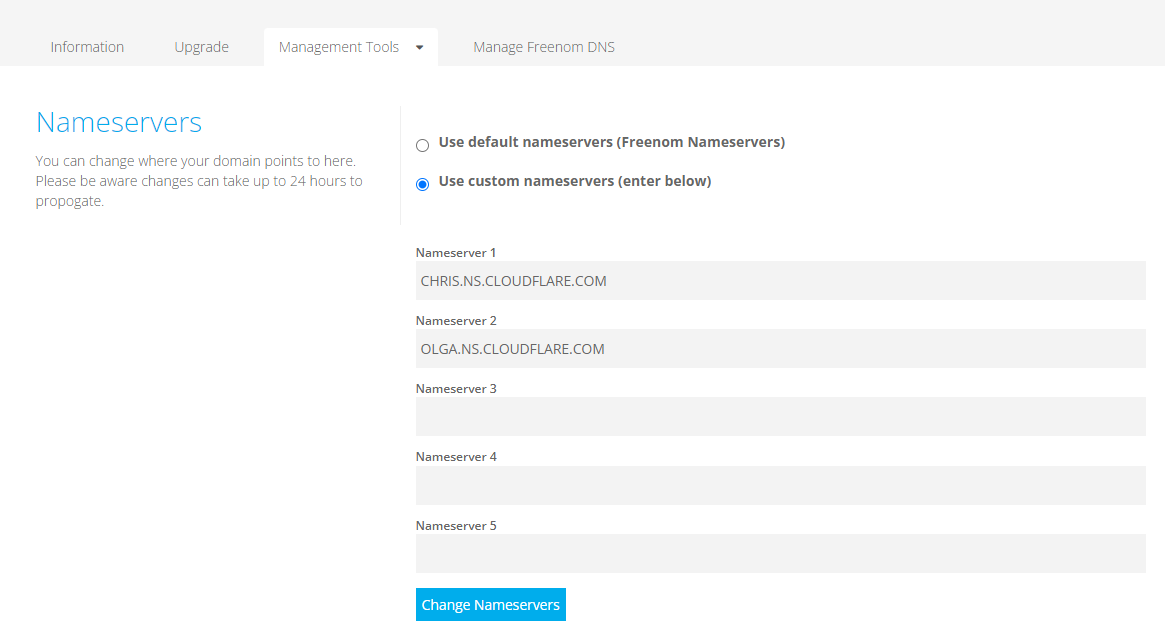The image size is (1165, 641).
Task: Click the empty Nameserver 3 input field
Action: coord(780,416)
